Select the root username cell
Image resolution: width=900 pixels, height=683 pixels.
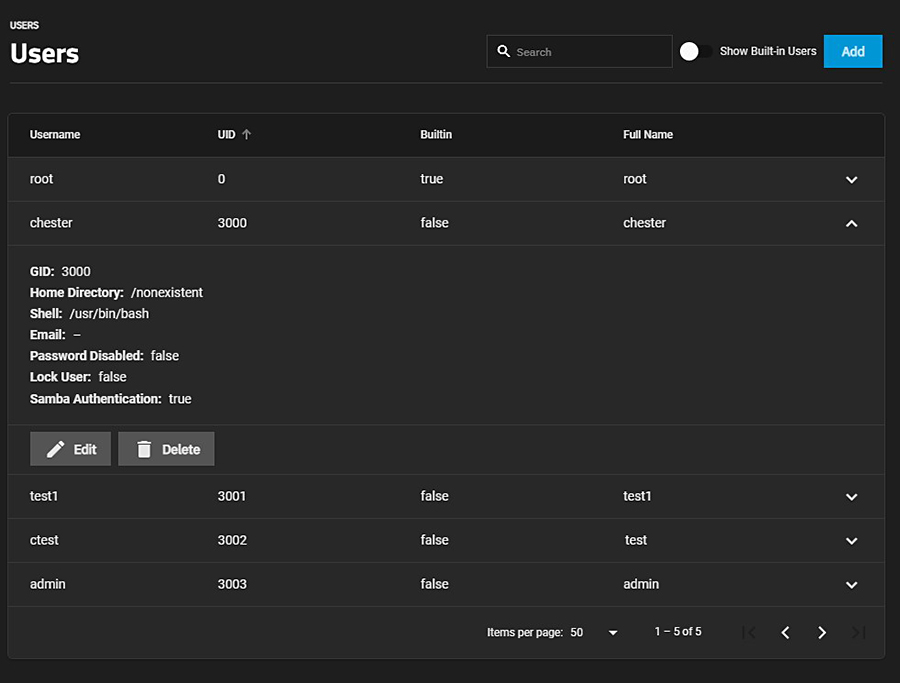pyautogui.click(x=41, y=179)
